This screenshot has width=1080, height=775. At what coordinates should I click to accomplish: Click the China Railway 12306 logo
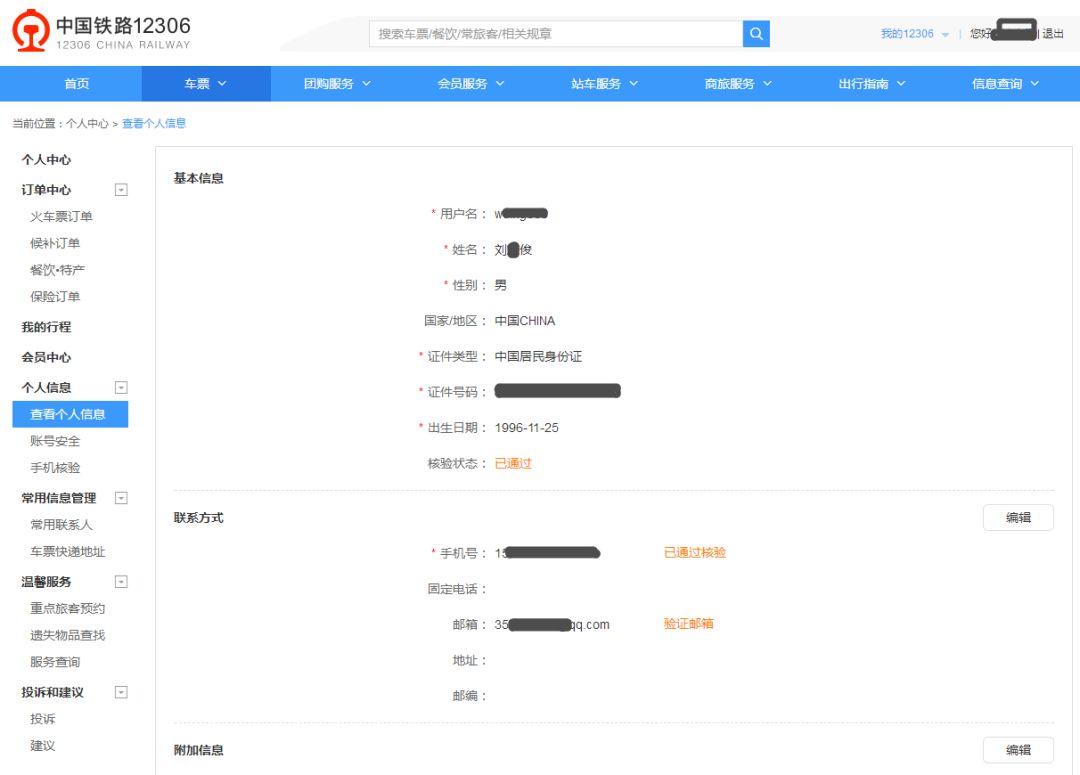coord(101,32)
